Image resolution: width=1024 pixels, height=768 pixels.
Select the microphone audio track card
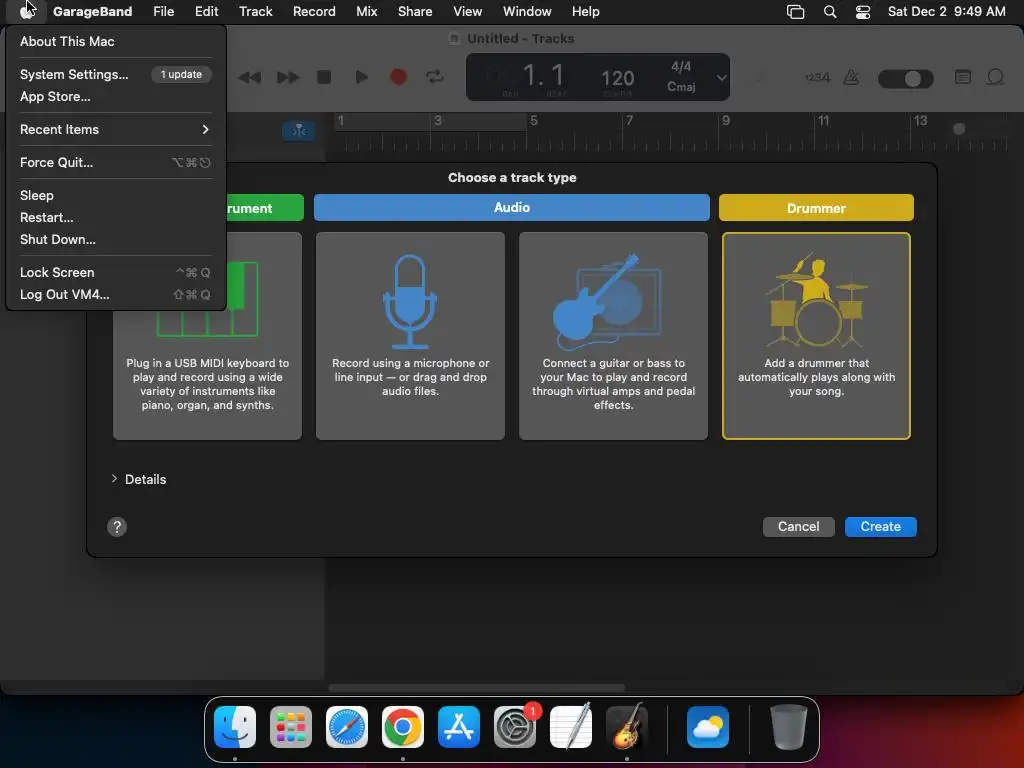point(410,336)
